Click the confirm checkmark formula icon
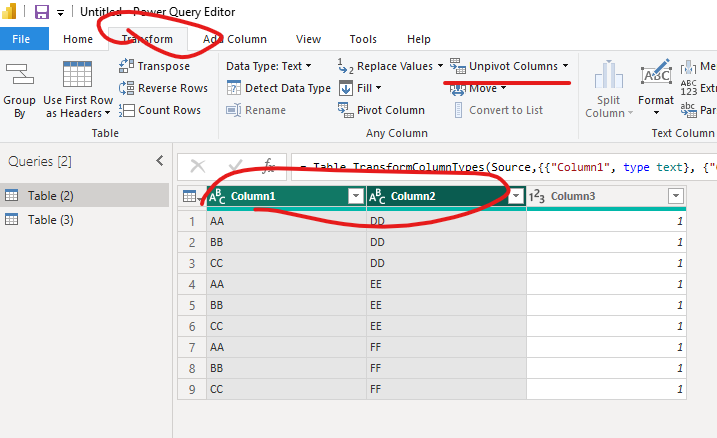Image resolution: width=717 pixels, height=438 pixels. pos(235,166)
